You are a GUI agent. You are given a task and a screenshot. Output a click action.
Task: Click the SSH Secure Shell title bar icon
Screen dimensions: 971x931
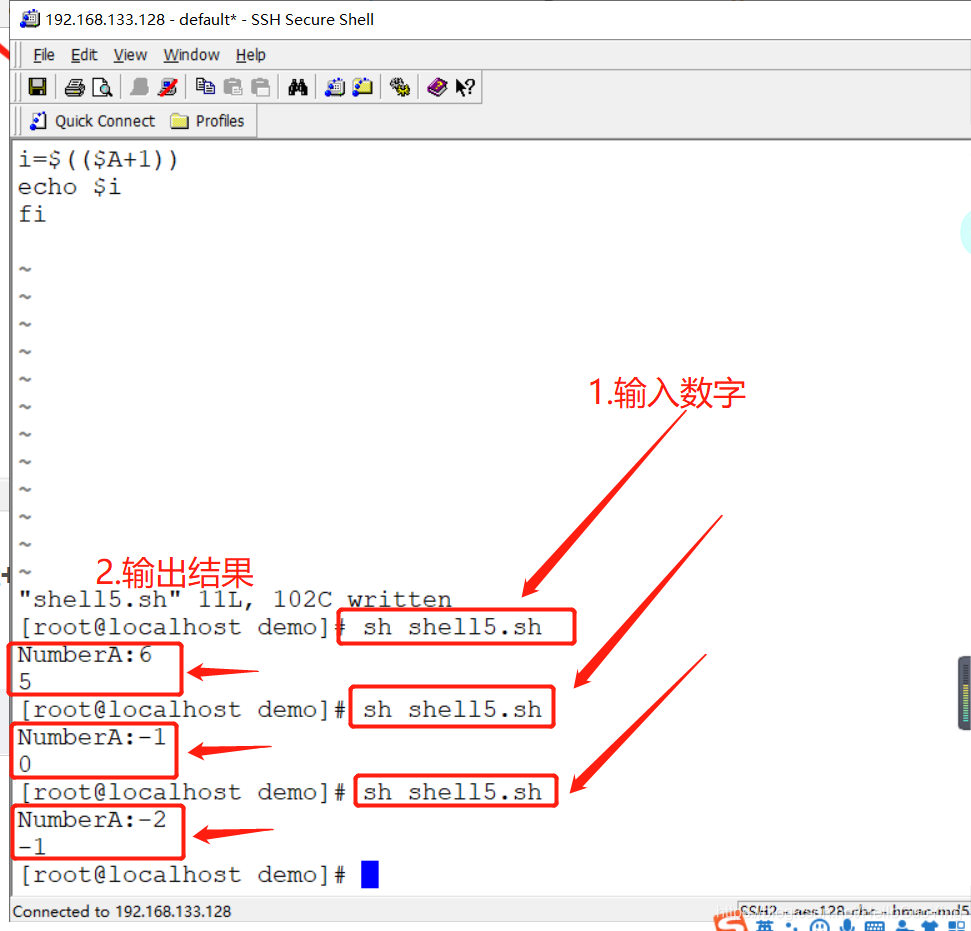(x=30, y=19)
